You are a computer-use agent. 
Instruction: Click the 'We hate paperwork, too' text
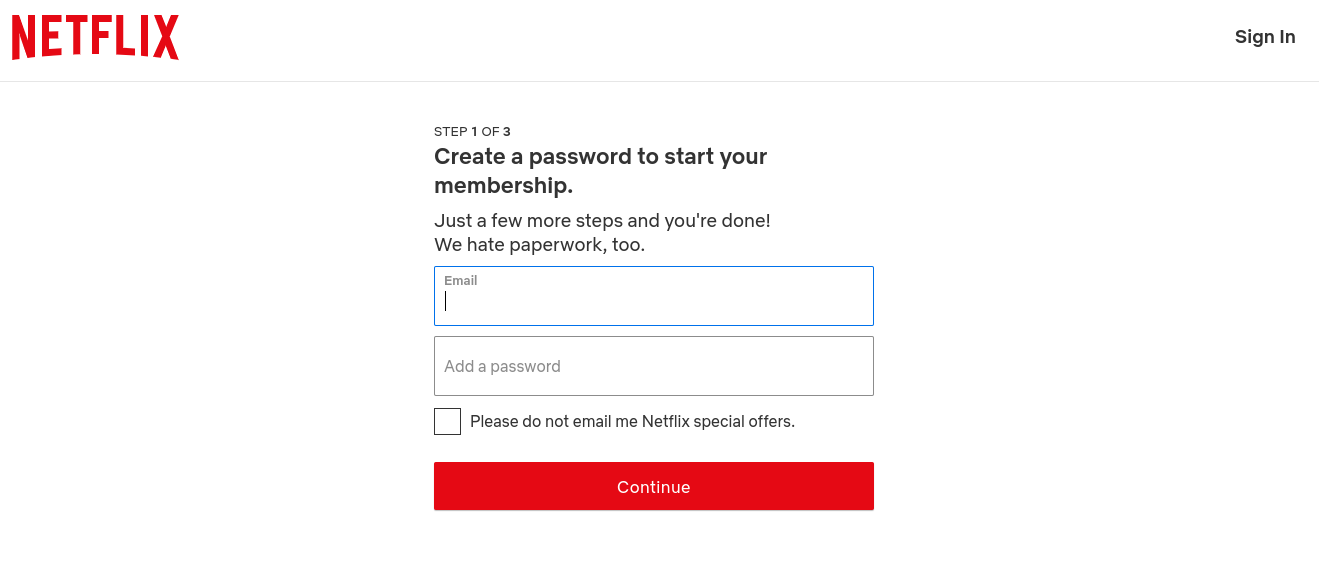coord(541,244)
